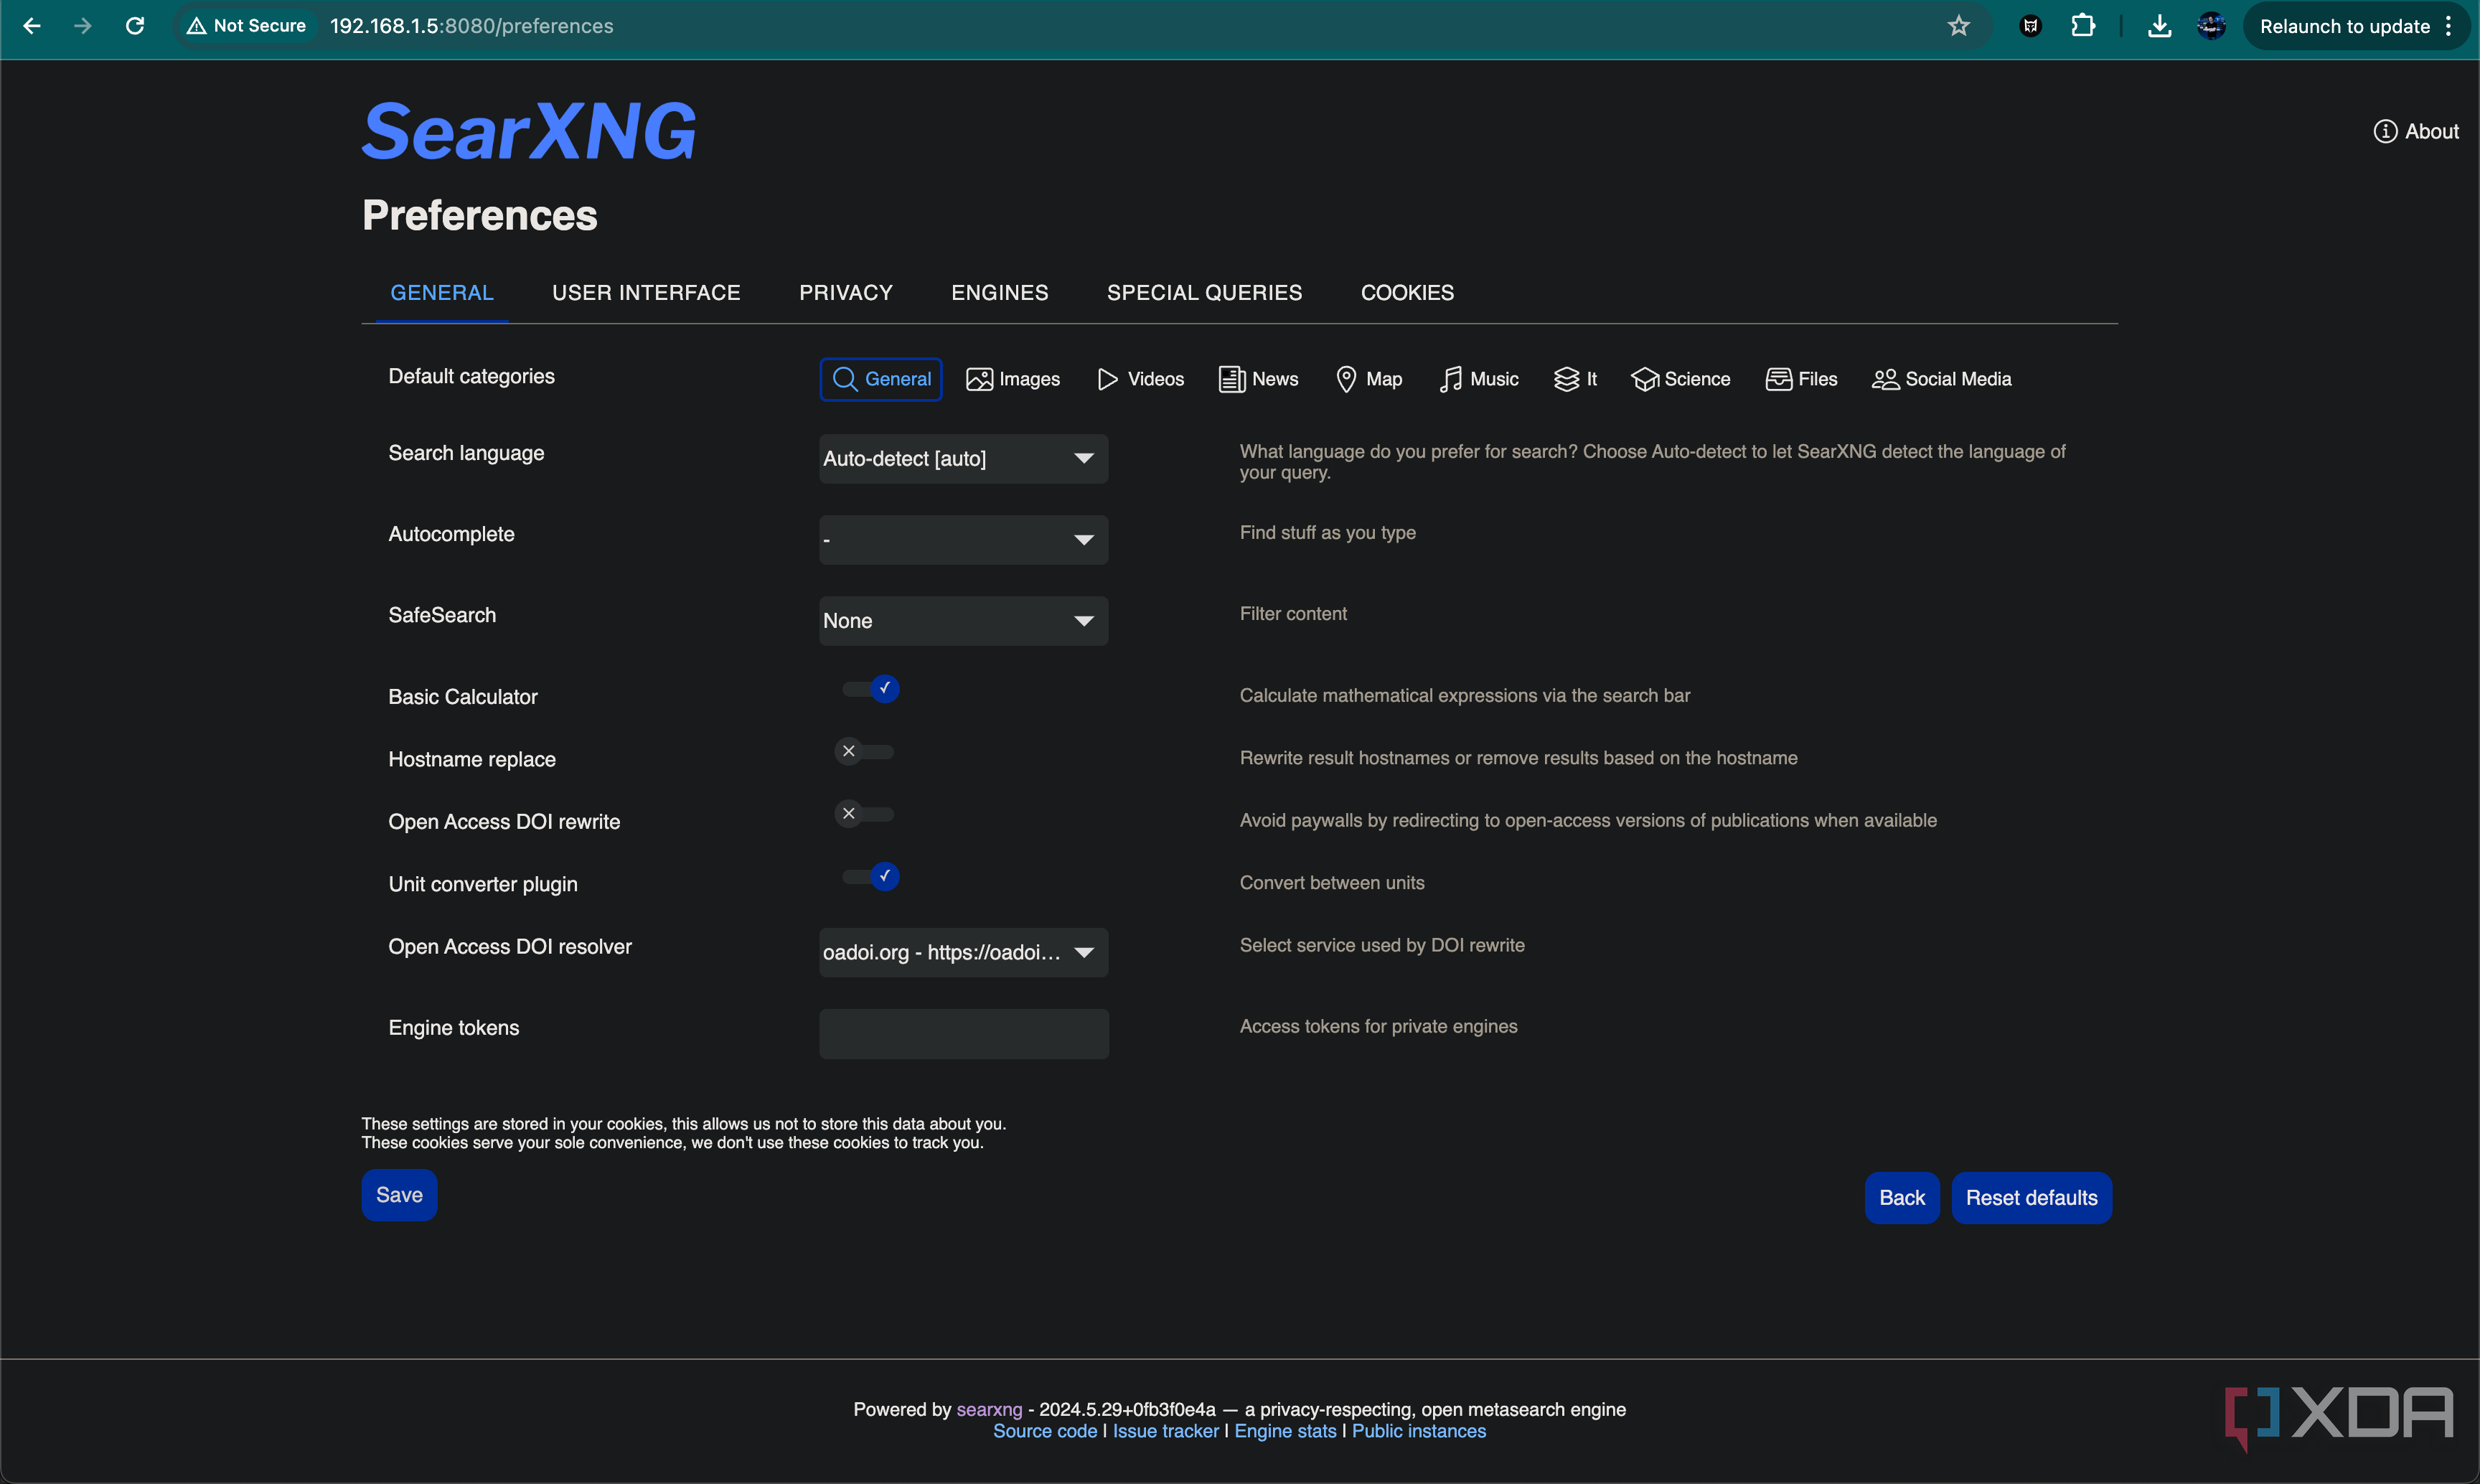Reload the page
This screenshot has height=1484, width=2480.
pyautogui.click(x=135, y=26)
